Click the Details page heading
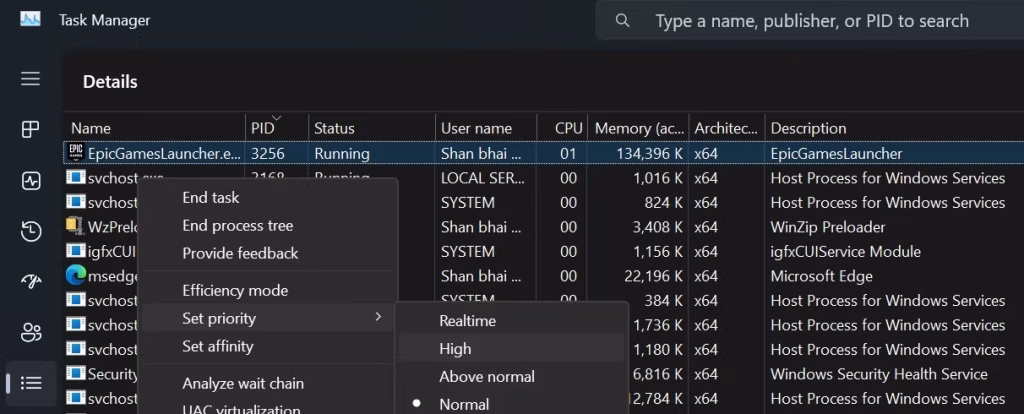This screenshot has height=414, width=1024. pos(110,82)
